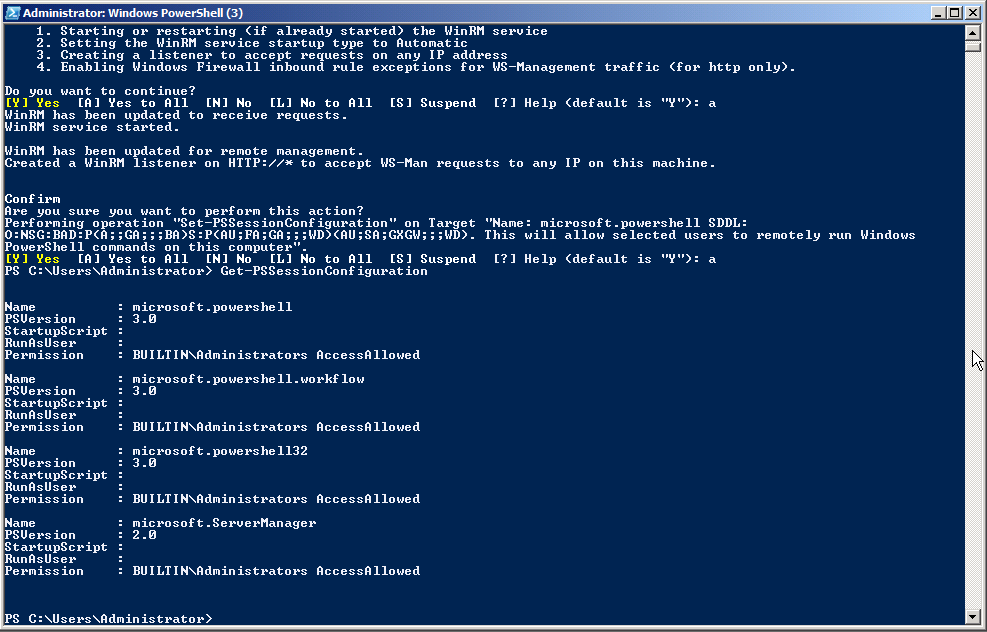This screenshot has height=632, width=987.
Task: Click the window title text "Administrator: Windows PowerShell (3)"
Action: [130, 12]
